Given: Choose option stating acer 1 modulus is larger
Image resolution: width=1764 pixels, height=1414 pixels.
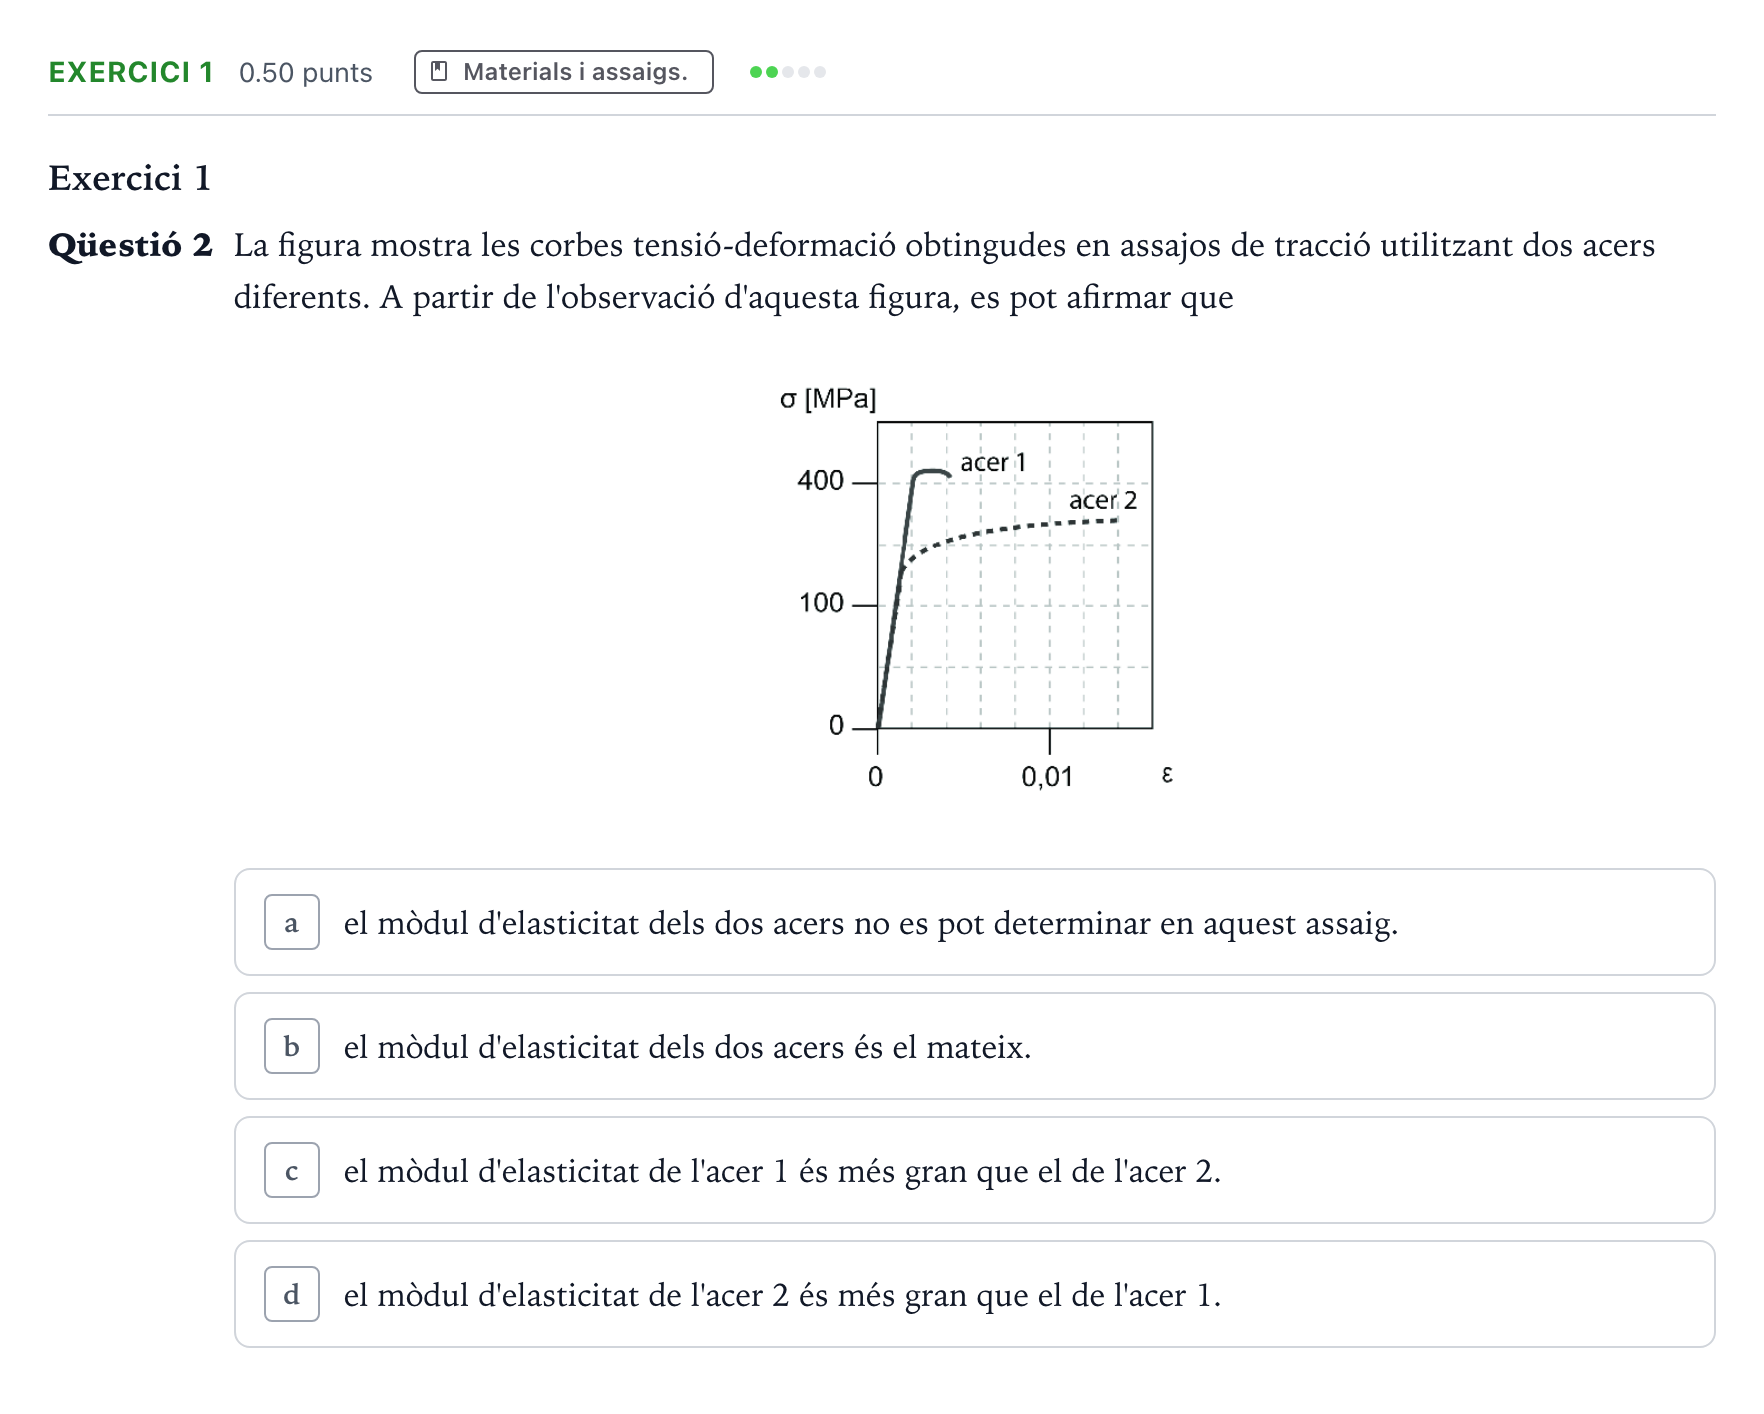Looking at the screenshot, I should (975, 1170).
